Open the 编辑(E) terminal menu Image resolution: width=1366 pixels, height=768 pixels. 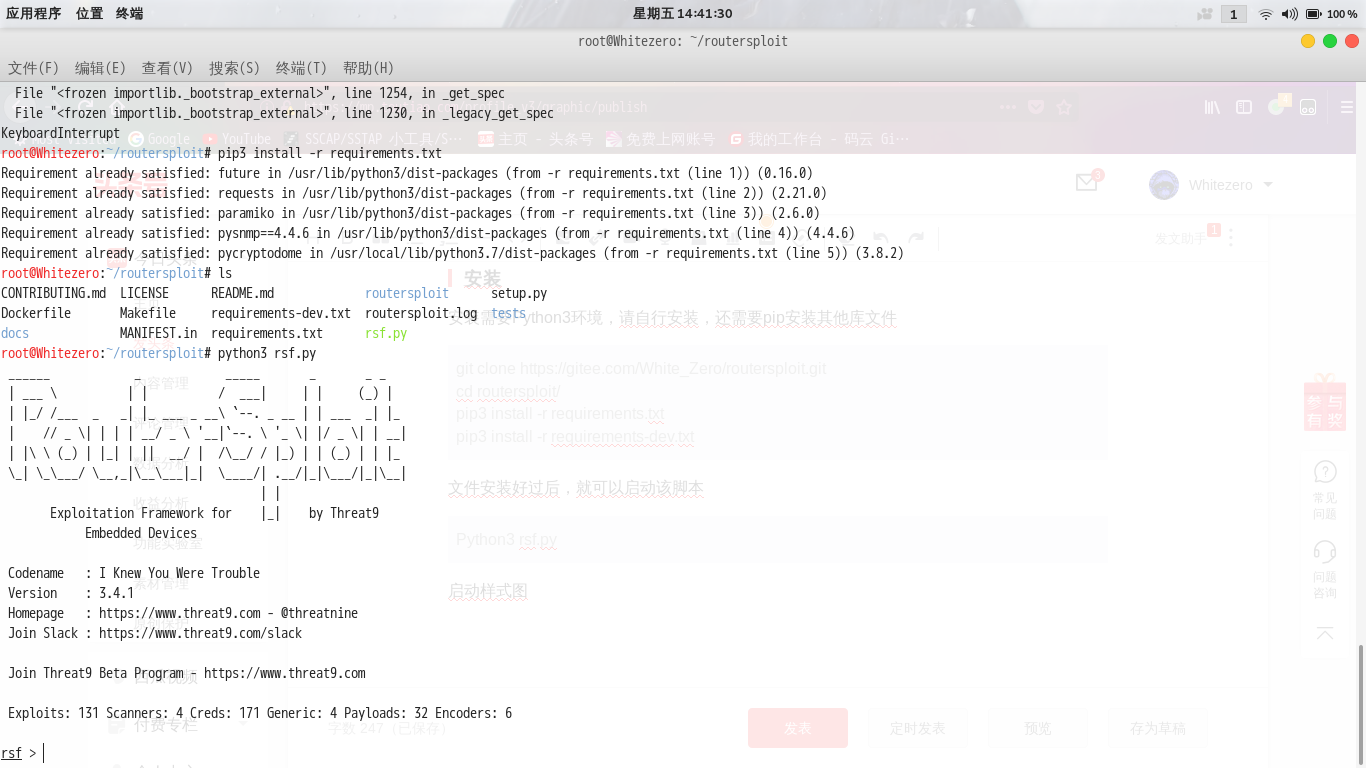[101, 68]
